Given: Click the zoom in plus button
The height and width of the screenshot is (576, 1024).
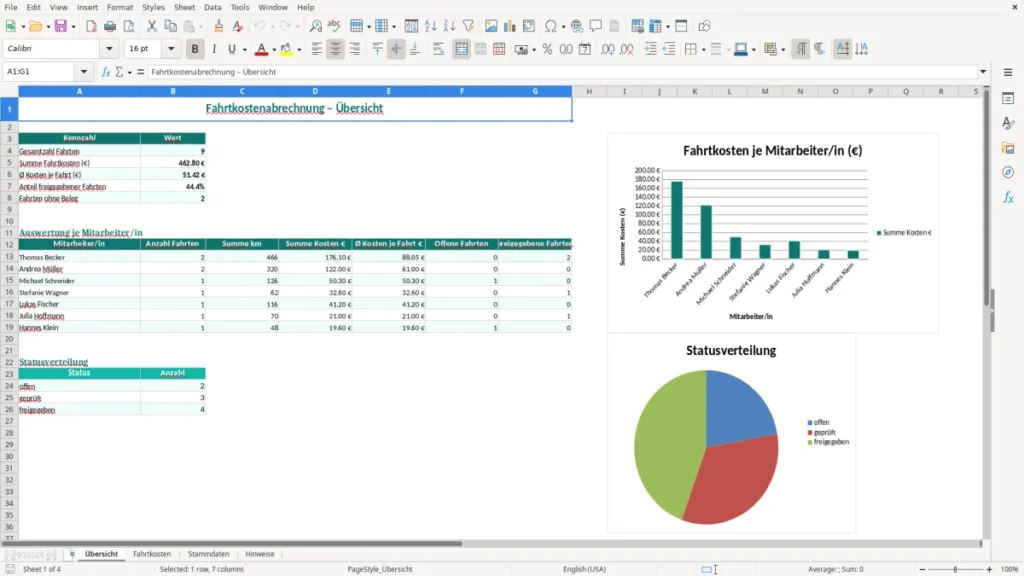Looking at the screenshot, I should click(x=989, y=569).
